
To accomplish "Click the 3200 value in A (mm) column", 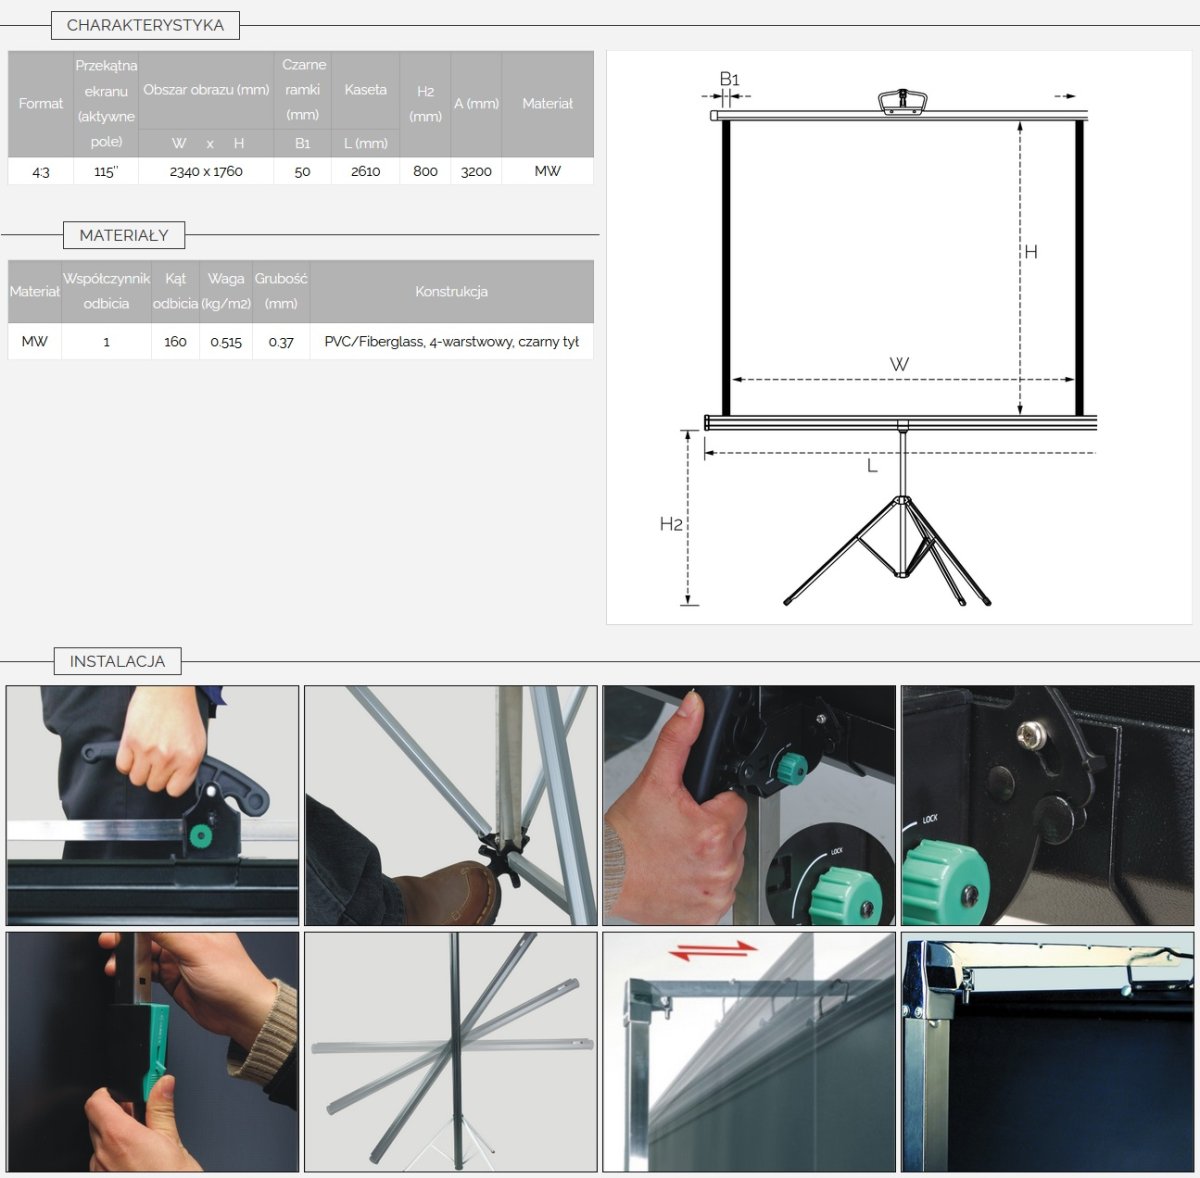I will click(x=476, y=171).
